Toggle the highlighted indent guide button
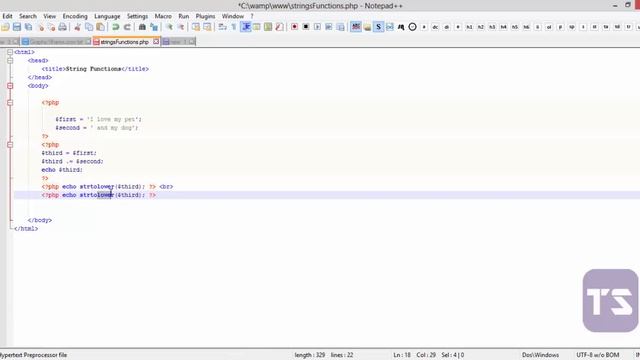Viewport: 640px width, 360px height. pos(246,27)
